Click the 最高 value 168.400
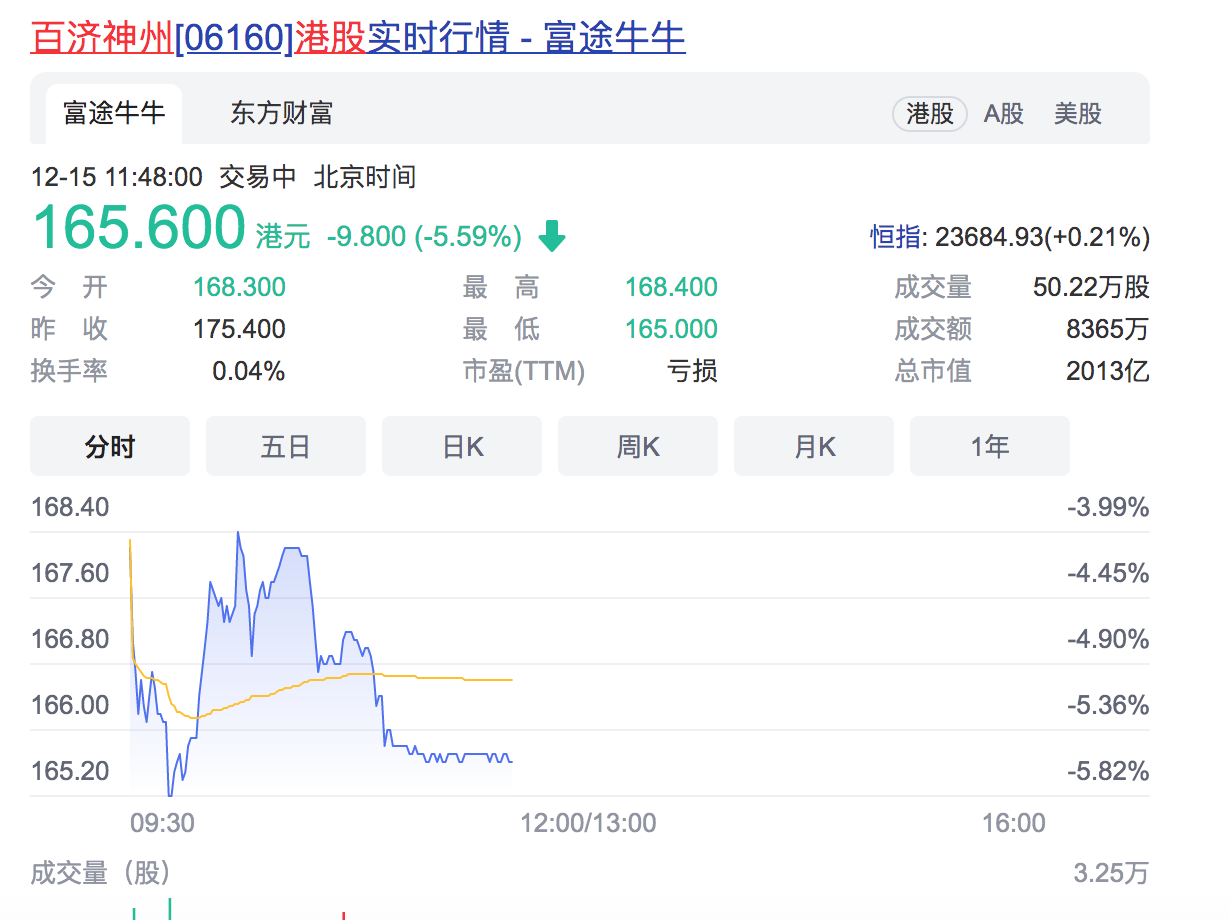Viewport: 1230px width, 920px height. [671, 288]
